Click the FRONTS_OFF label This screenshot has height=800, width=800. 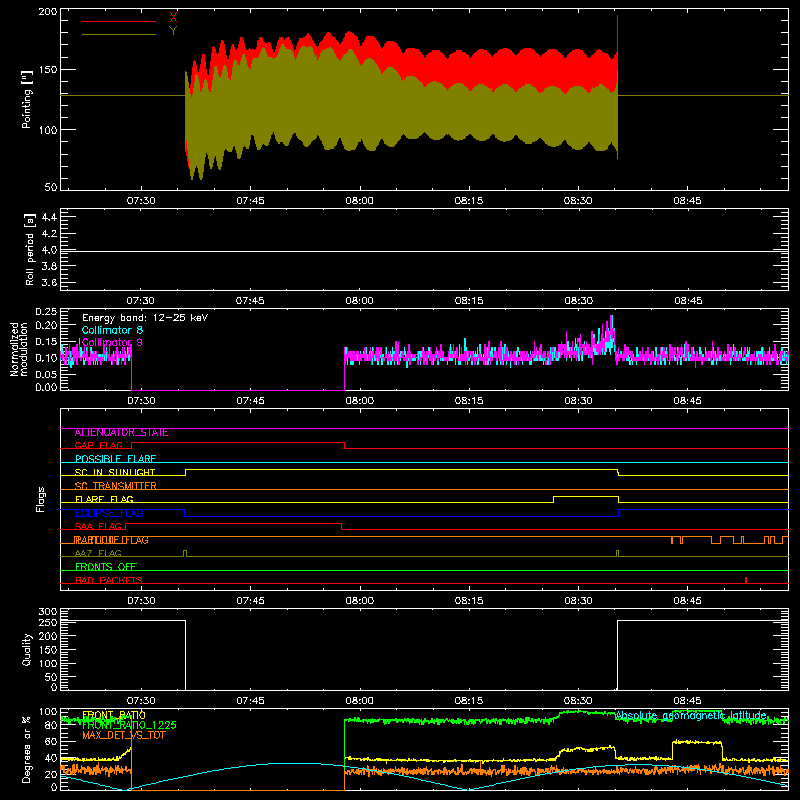(106, 567)
